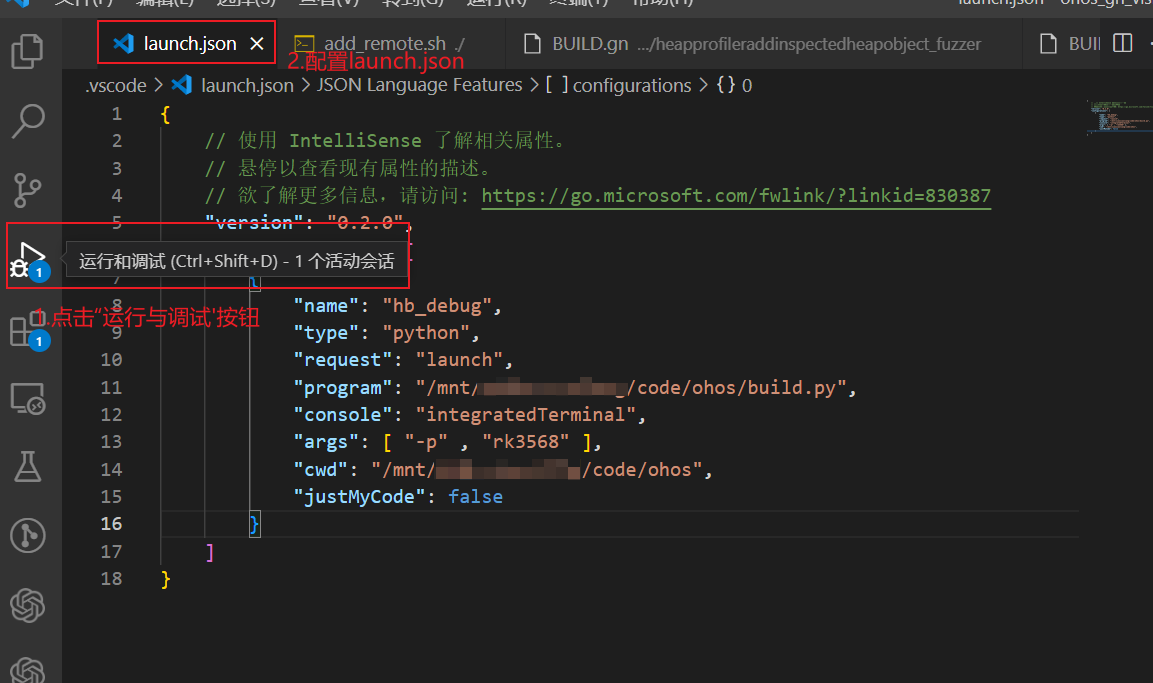Open the go.microsoft.com fwlink URL
The image size is (1153, 683).
point(736,195)
